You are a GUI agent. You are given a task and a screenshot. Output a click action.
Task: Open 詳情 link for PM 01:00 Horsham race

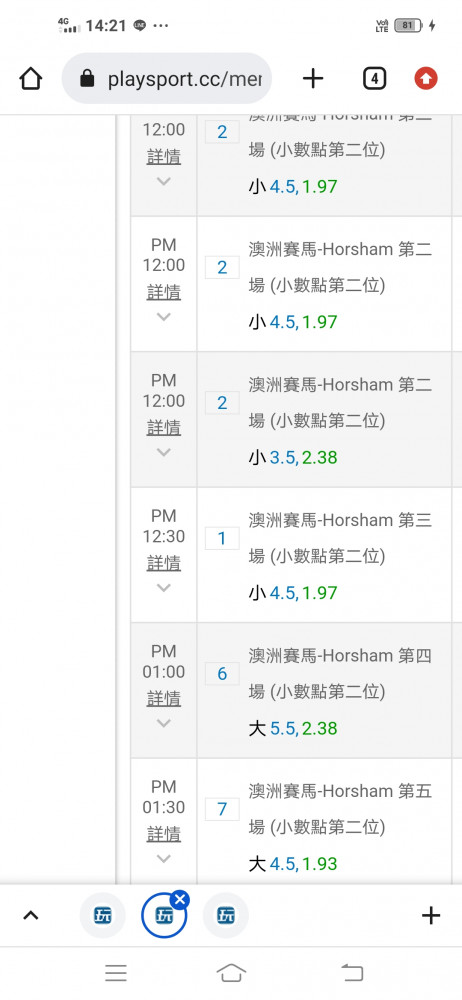[164, 698]
